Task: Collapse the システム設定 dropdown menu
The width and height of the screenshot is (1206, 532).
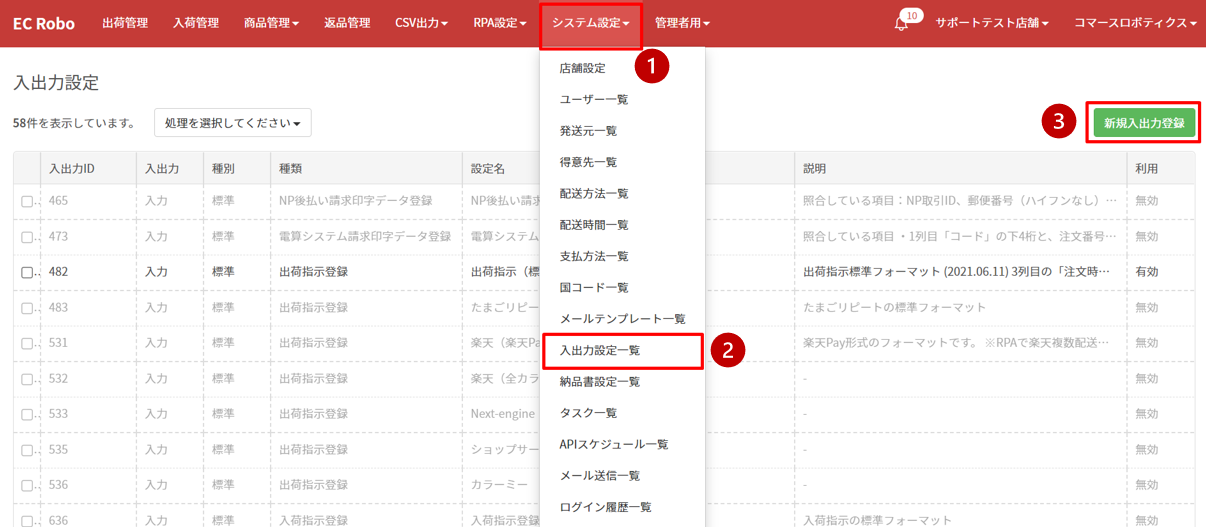Action: tap(591, 23)
